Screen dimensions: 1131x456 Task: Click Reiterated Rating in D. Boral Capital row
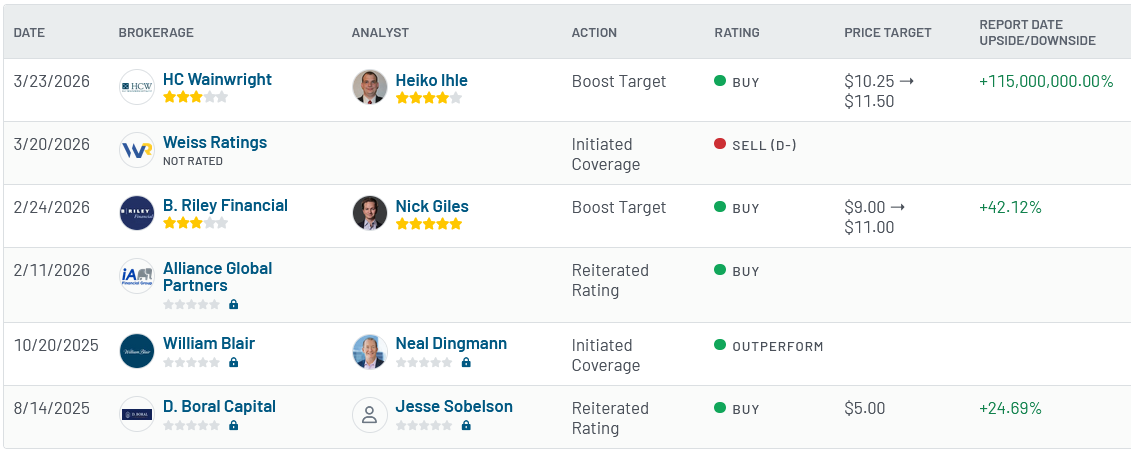point(610,418)
